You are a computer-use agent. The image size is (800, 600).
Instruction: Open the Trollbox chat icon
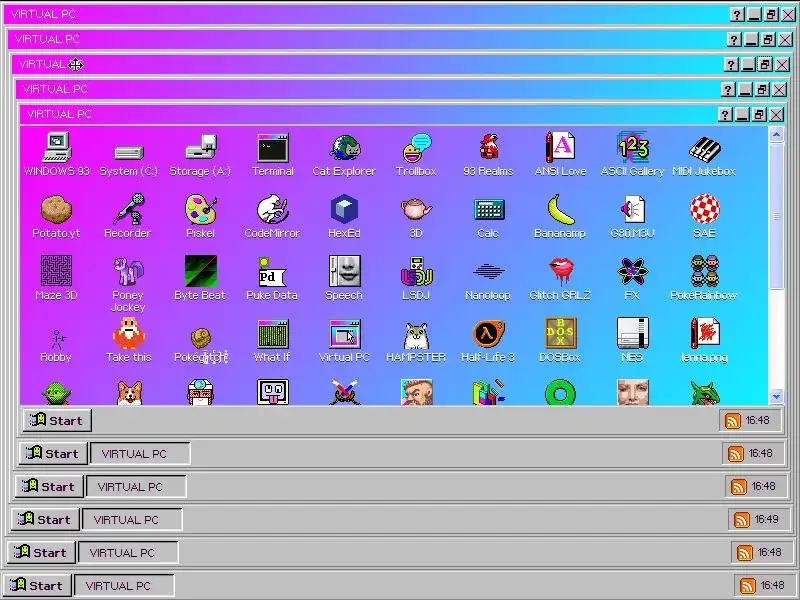coord(416,147)
